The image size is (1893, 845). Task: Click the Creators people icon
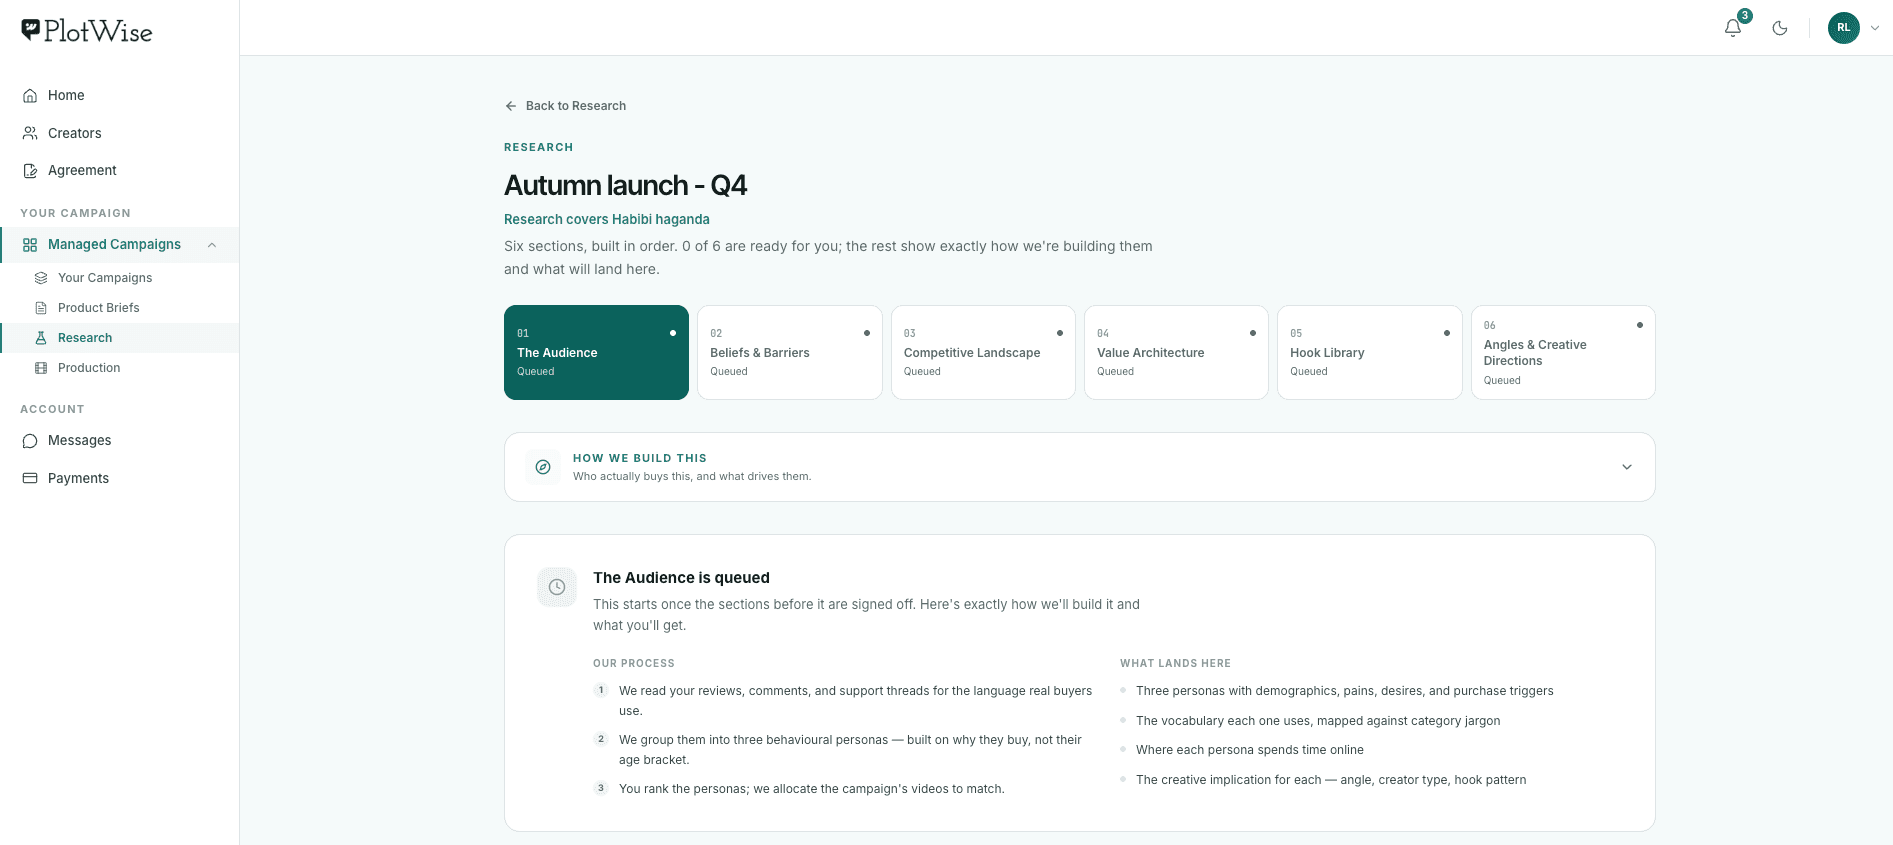pyautogui.click(x=30, y=133)
